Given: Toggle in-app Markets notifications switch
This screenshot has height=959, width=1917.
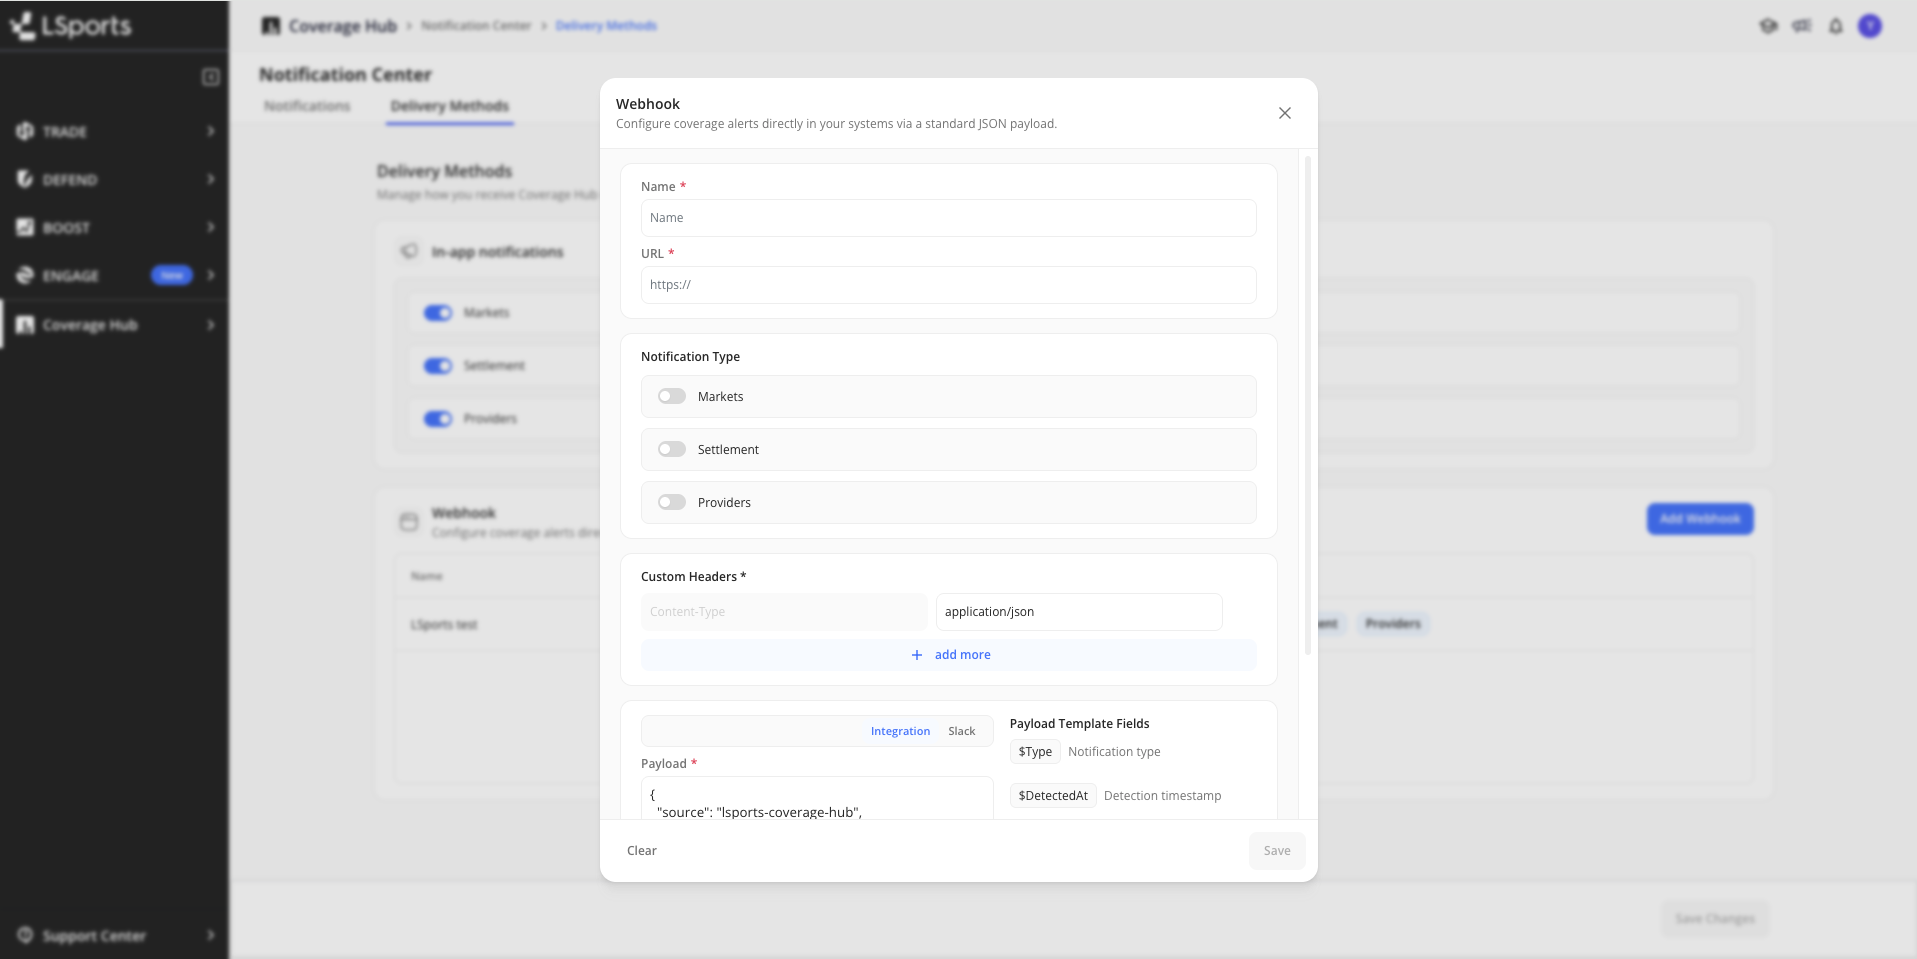Looking at the screenshot, I should pyautogui.click(x=438, y=313).
